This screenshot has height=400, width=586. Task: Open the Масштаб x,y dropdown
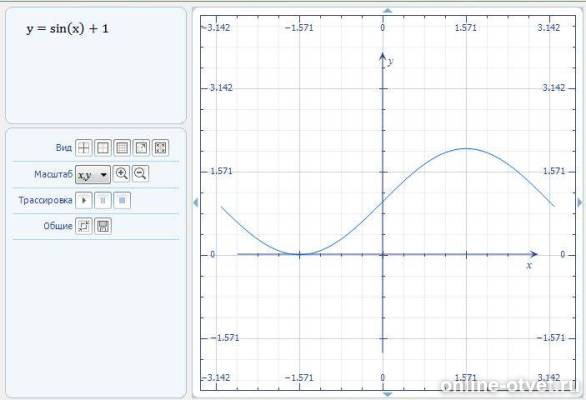coord(93,175)
